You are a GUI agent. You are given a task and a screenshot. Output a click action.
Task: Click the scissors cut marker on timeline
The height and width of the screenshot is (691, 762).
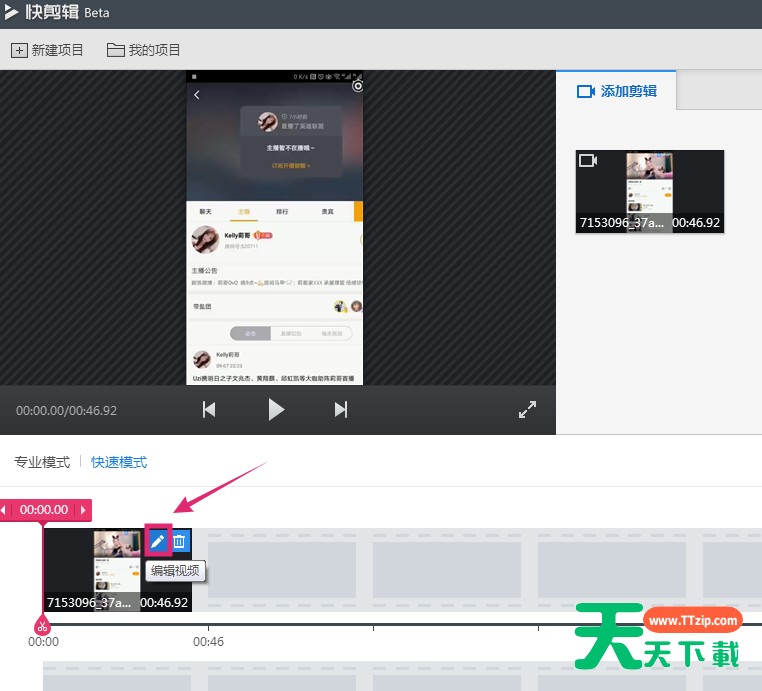tap(42, 625)
